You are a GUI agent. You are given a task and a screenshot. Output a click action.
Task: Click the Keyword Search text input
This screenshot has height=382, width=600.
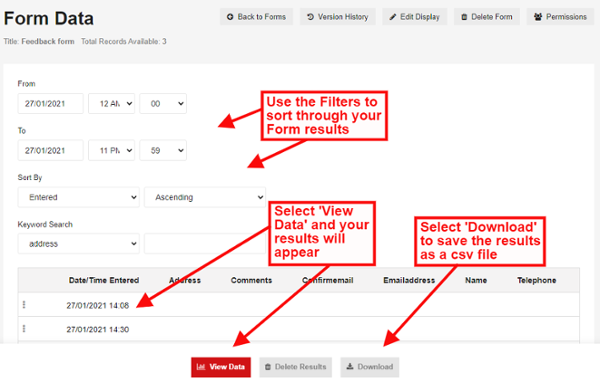(205, 244)
